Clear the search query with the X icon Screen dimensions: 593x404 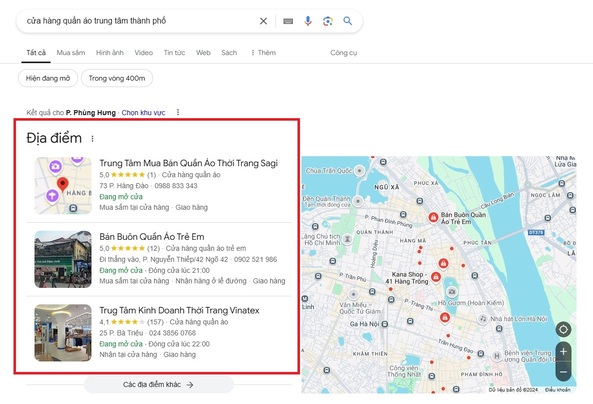(x=263, y=21)
